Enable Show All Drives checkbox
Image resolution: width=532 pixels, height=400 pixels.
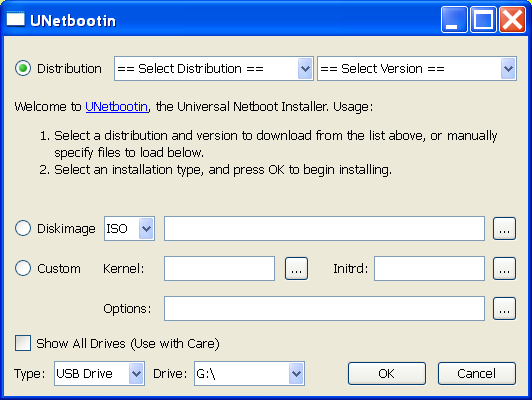pos(23,343)
